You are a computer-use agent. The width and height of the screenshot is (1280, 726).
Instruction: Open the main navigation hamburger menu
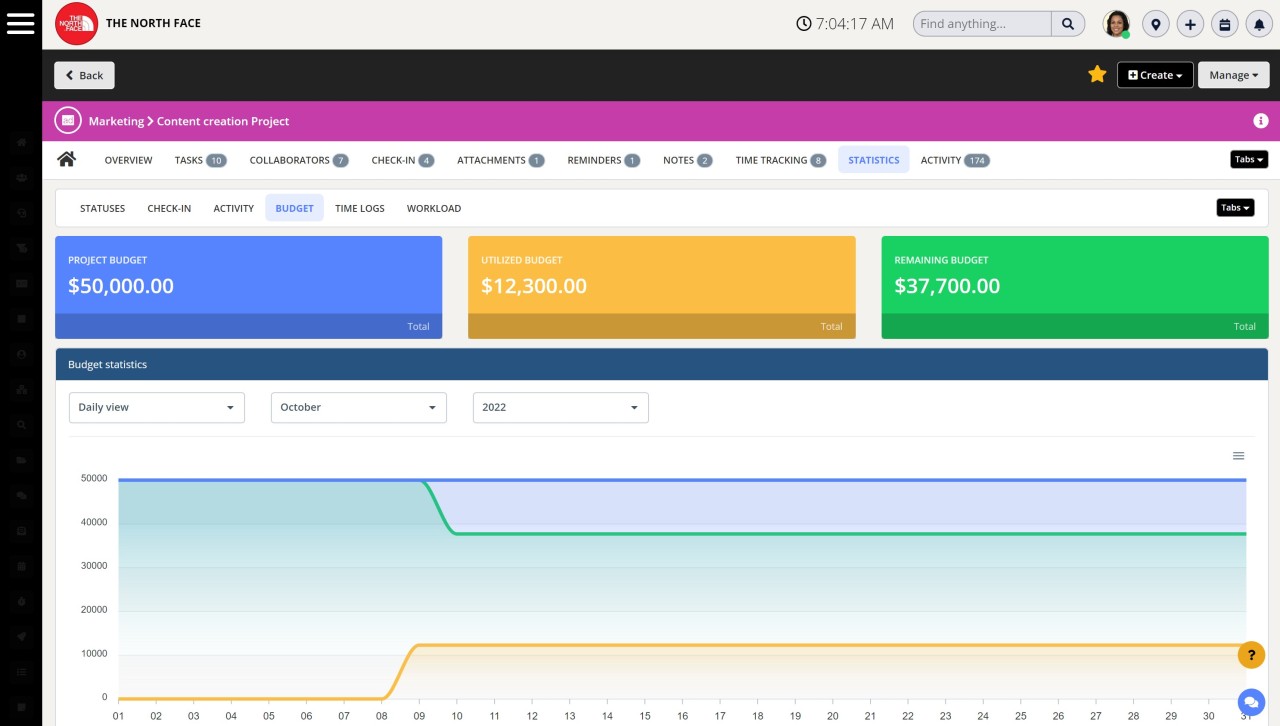21,23
